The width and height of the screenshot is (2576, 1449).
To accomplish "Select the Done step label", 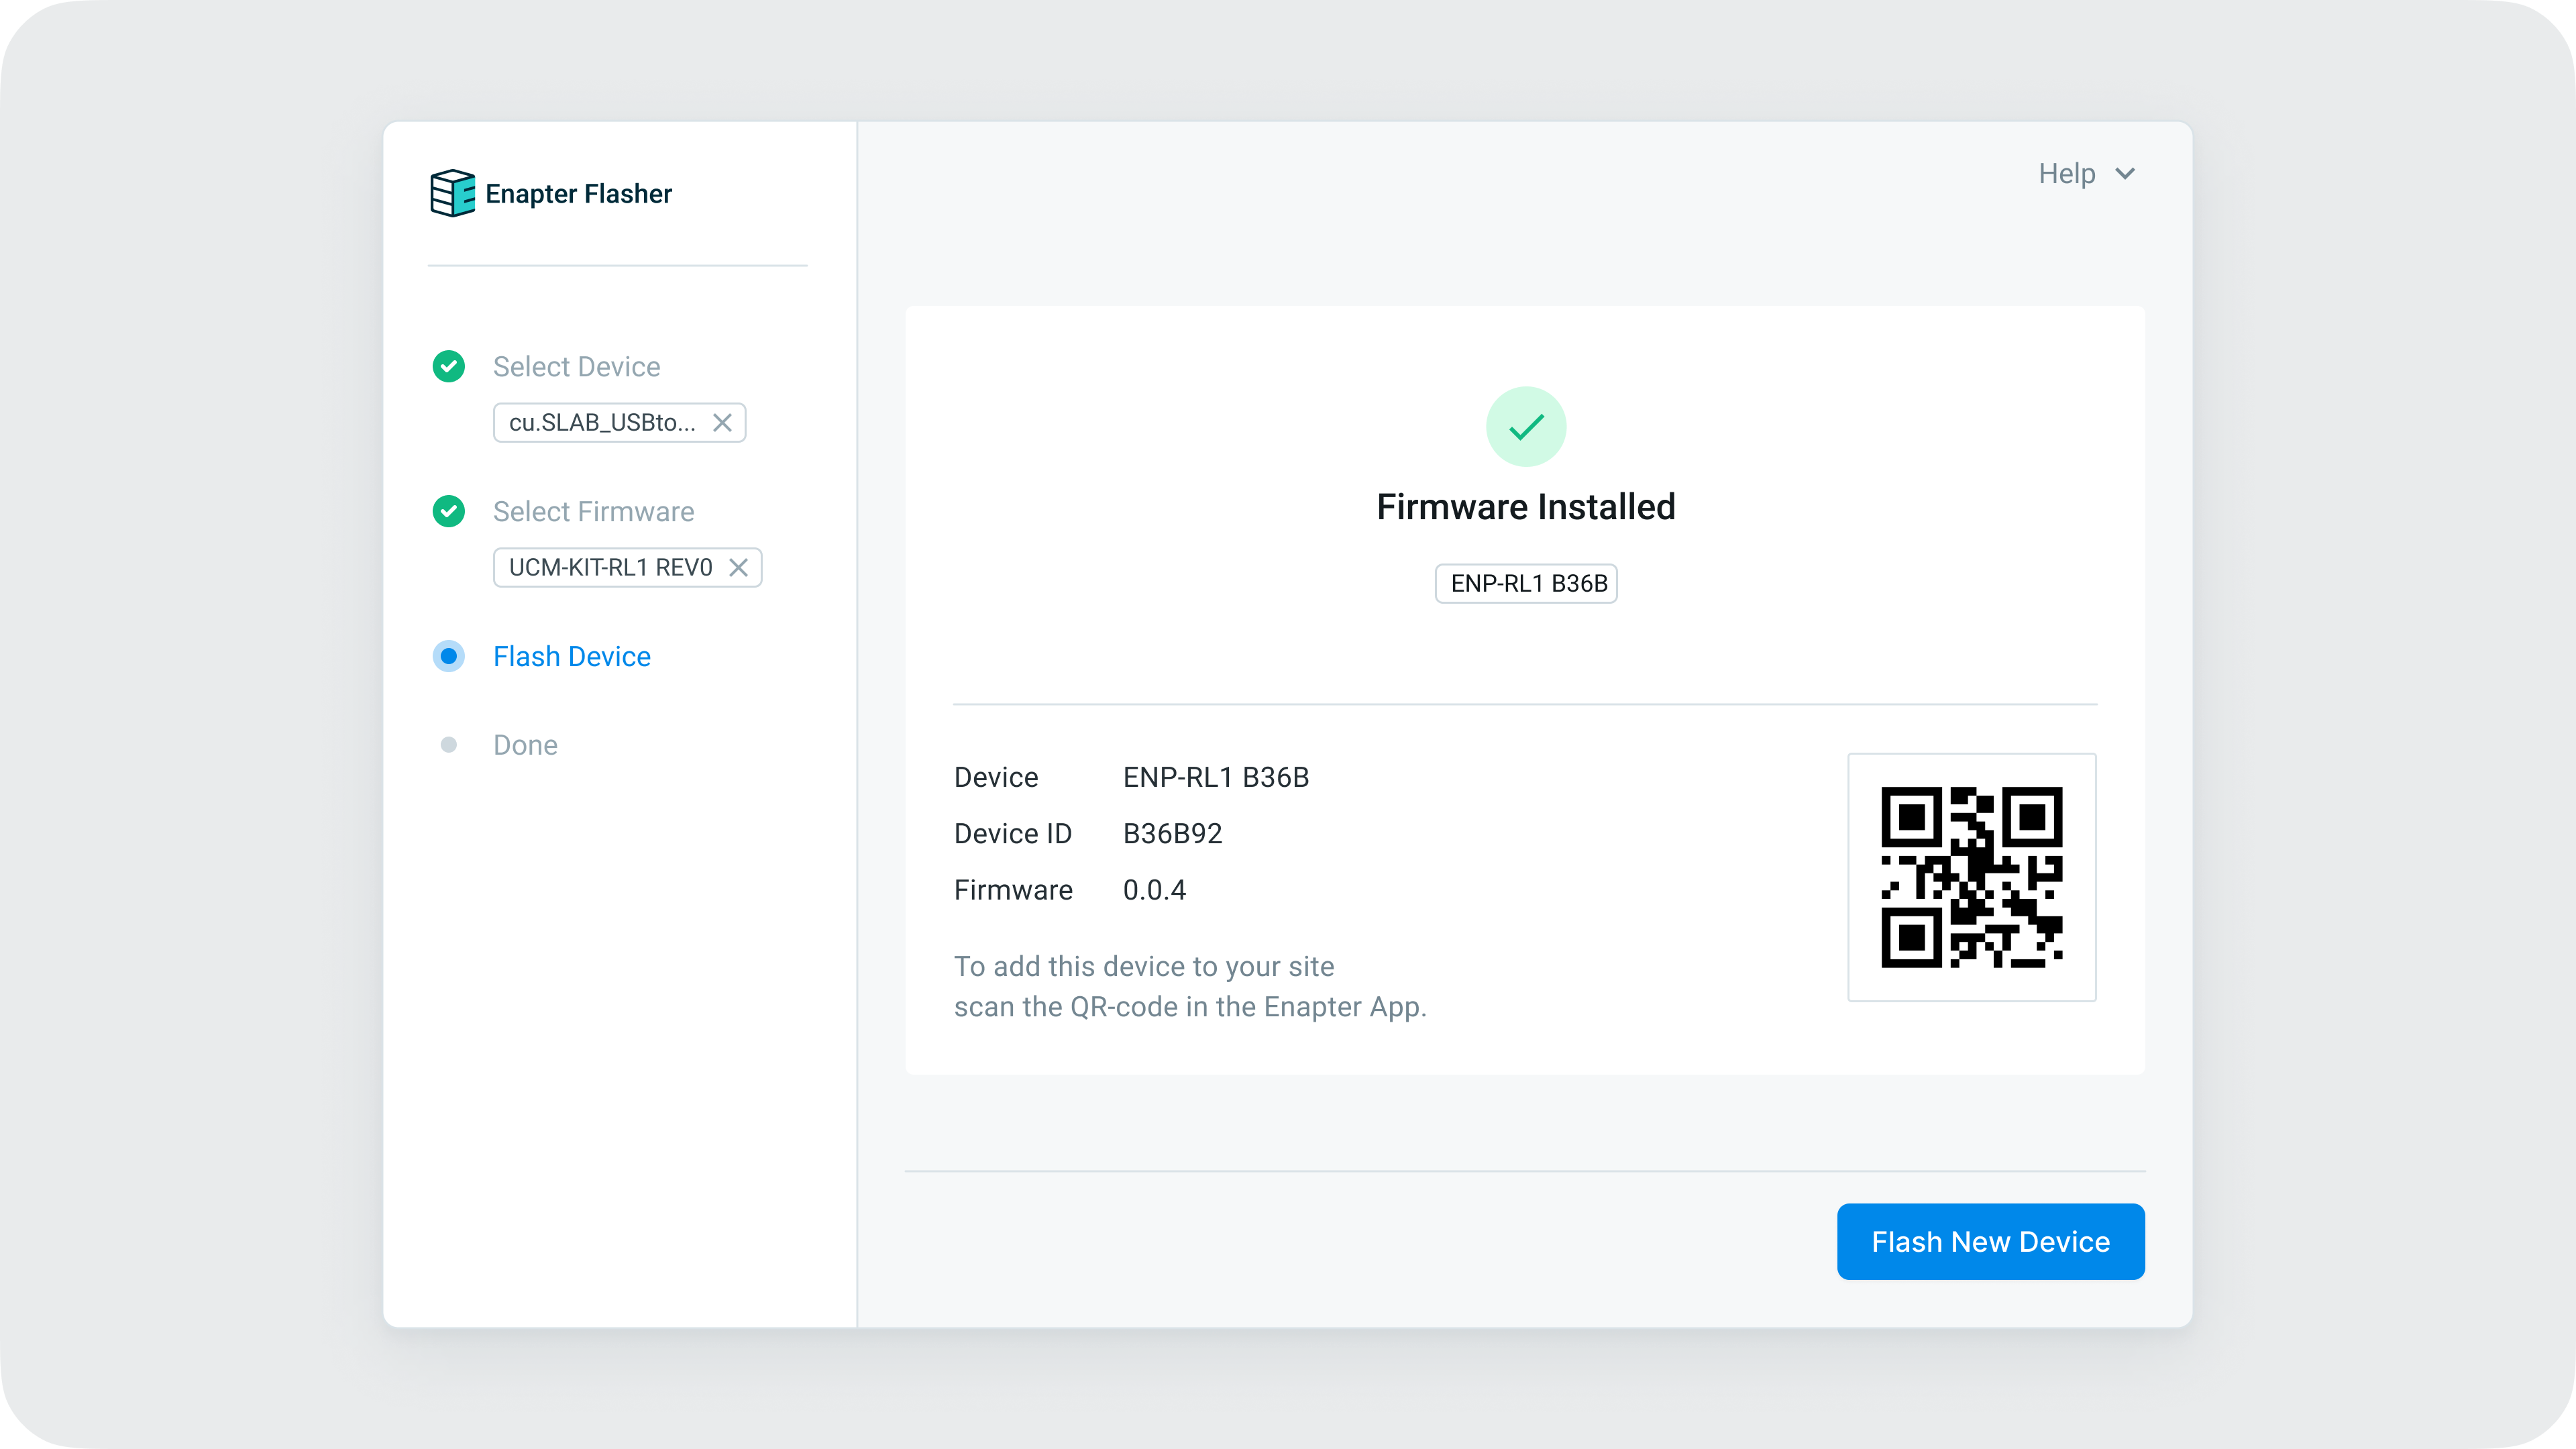I will [525, 745].
